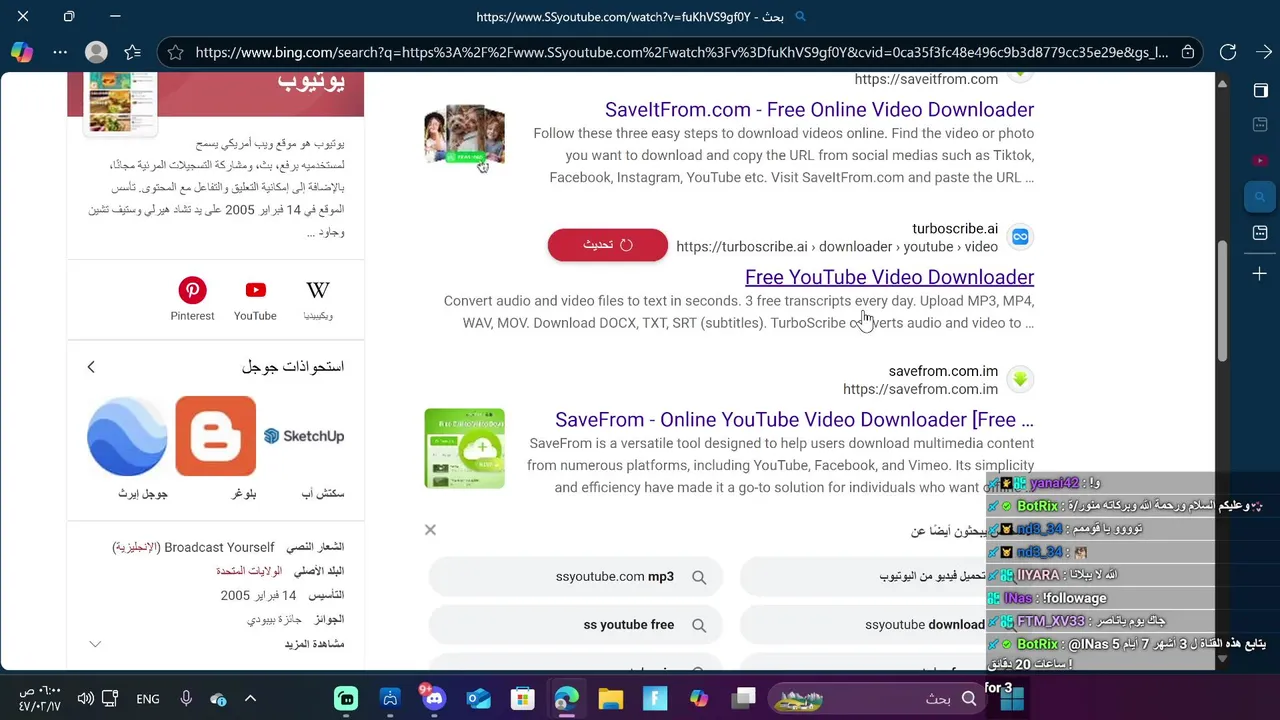Open the Favorites list icon
Screen dimensions: 1280x720
click(x=133, y=52)
